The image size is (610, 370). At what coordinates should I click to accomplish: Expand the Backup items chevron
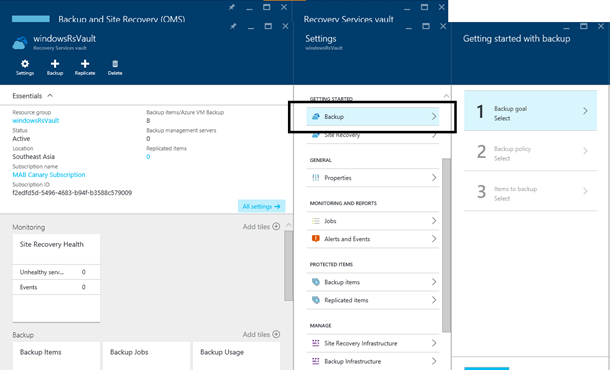click(x=434, y=282)
